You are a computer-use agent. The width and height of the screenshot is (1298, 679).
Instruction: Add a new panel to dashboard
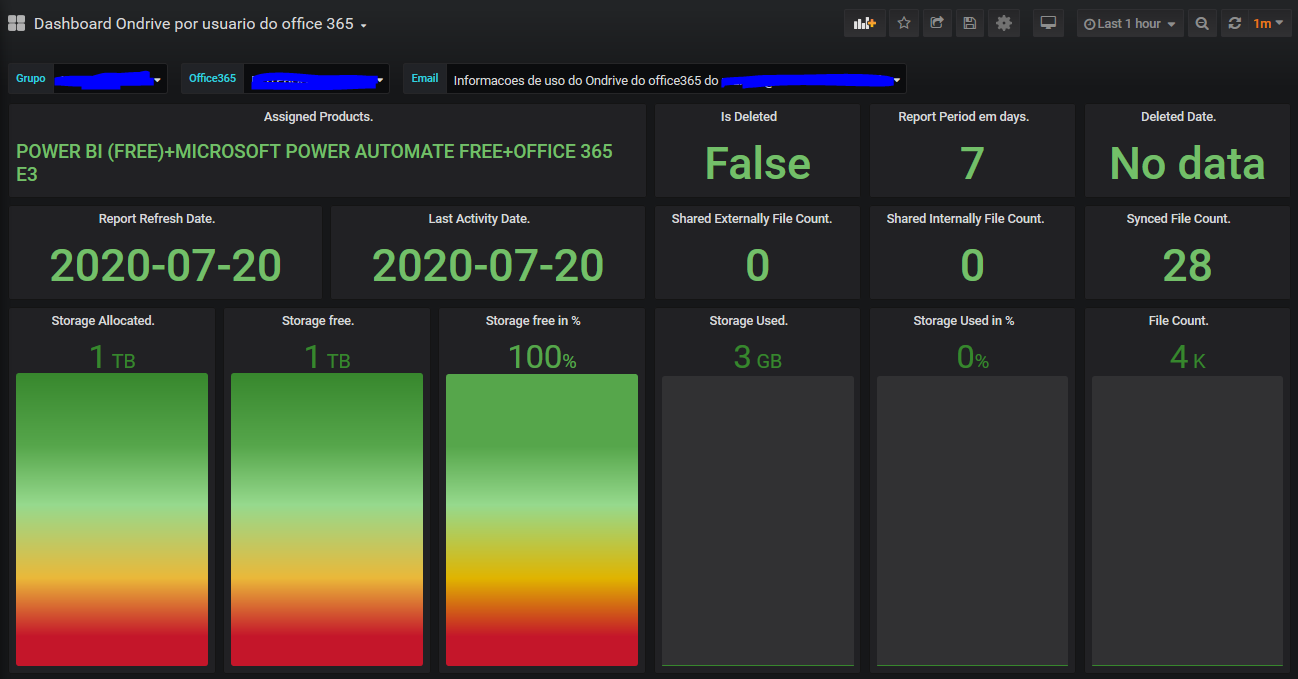865,23
